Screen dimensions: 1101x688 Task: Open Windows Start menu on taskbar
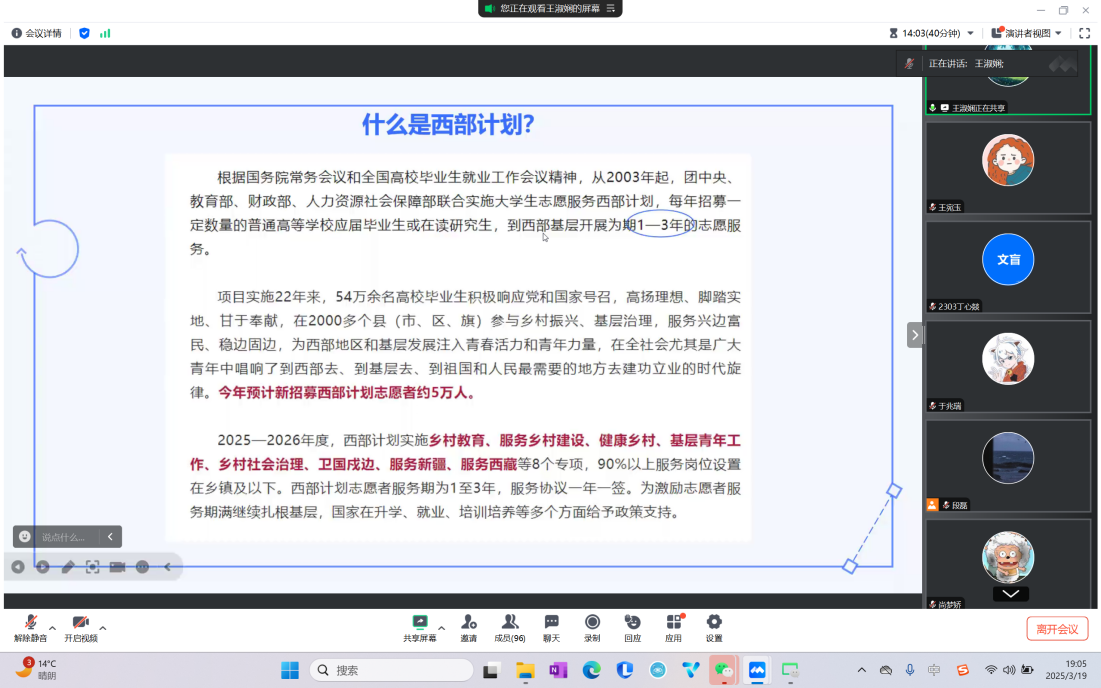pyautogui.click(x=290, y=670)
